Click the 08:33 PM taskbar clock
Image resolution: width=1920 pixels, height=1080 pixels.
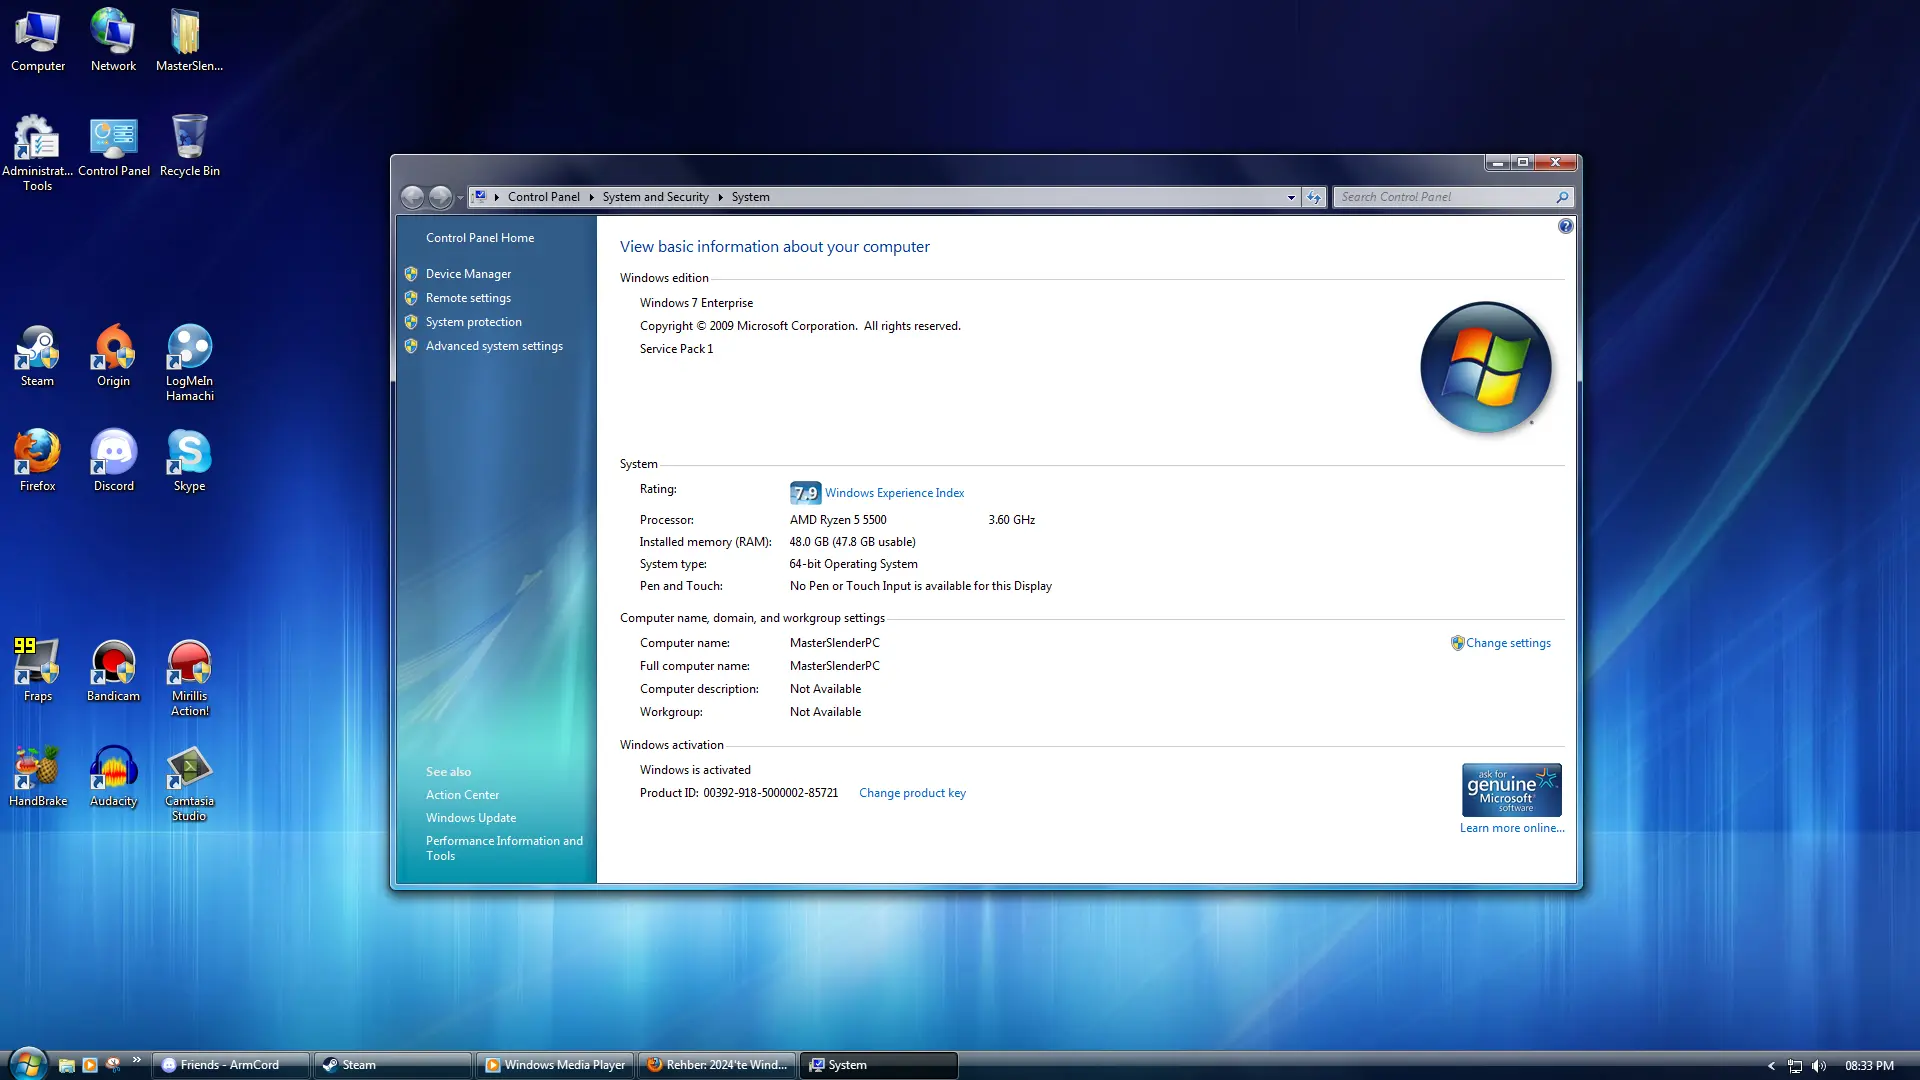1869,1066
